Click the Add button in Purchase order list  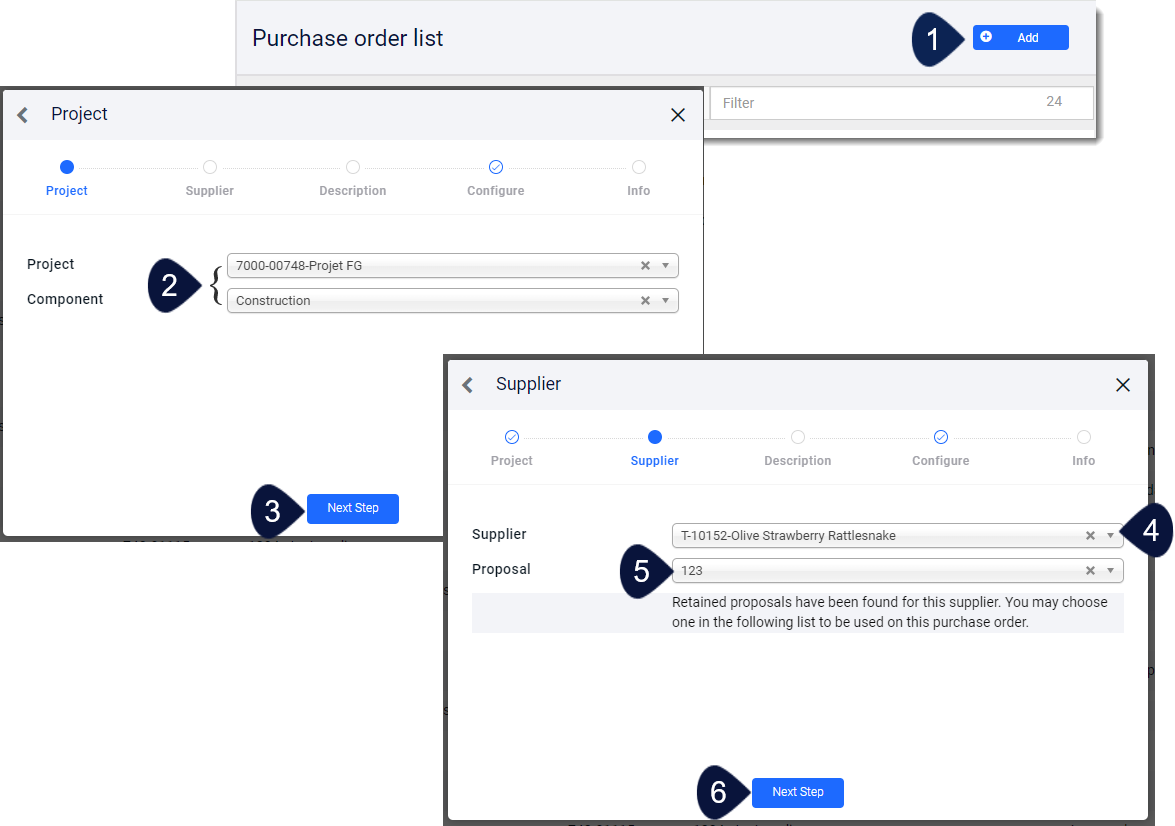tap(1020, 37)
